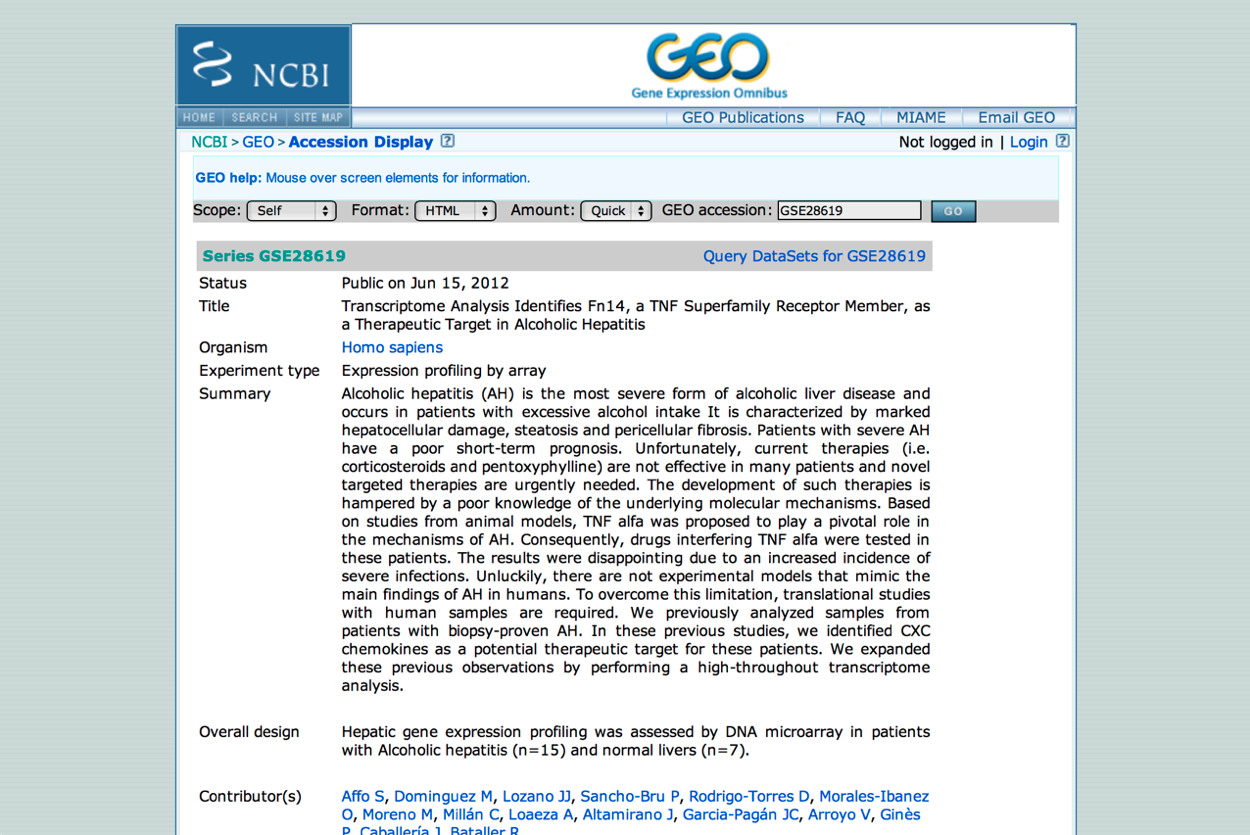Click the GEO Gene Expression Omnibus logo
Screen dimensions: 1250x835
tap(709, 66)
